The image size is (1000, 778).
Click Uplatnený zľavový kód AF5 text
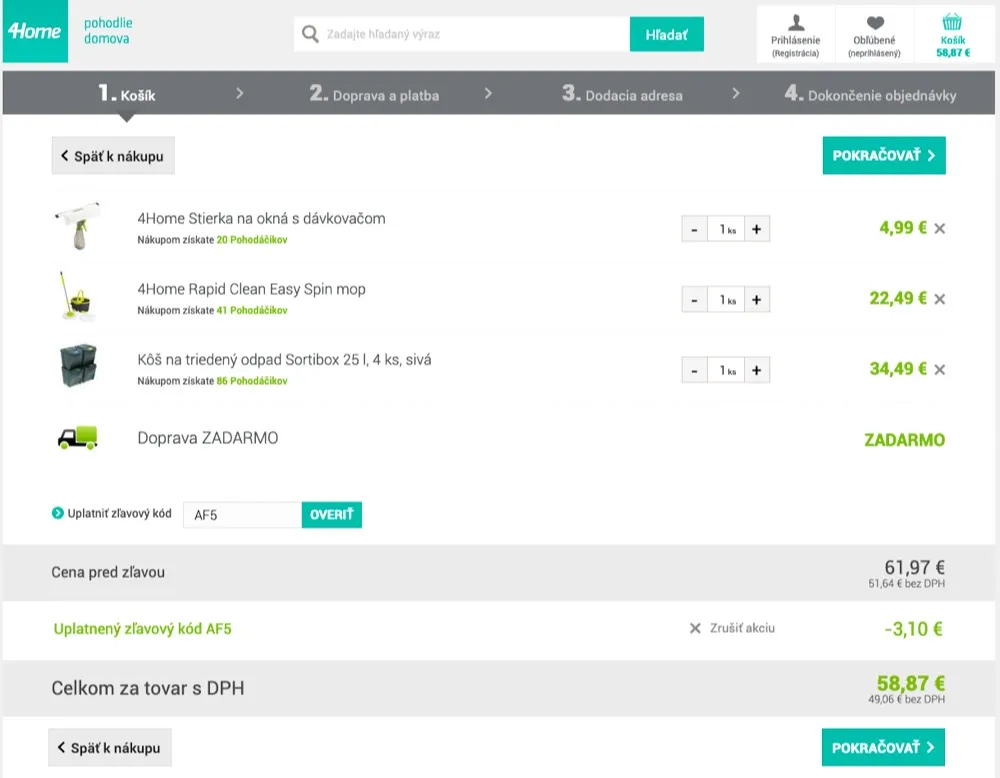pyautogui.click(x=142, y=629)
